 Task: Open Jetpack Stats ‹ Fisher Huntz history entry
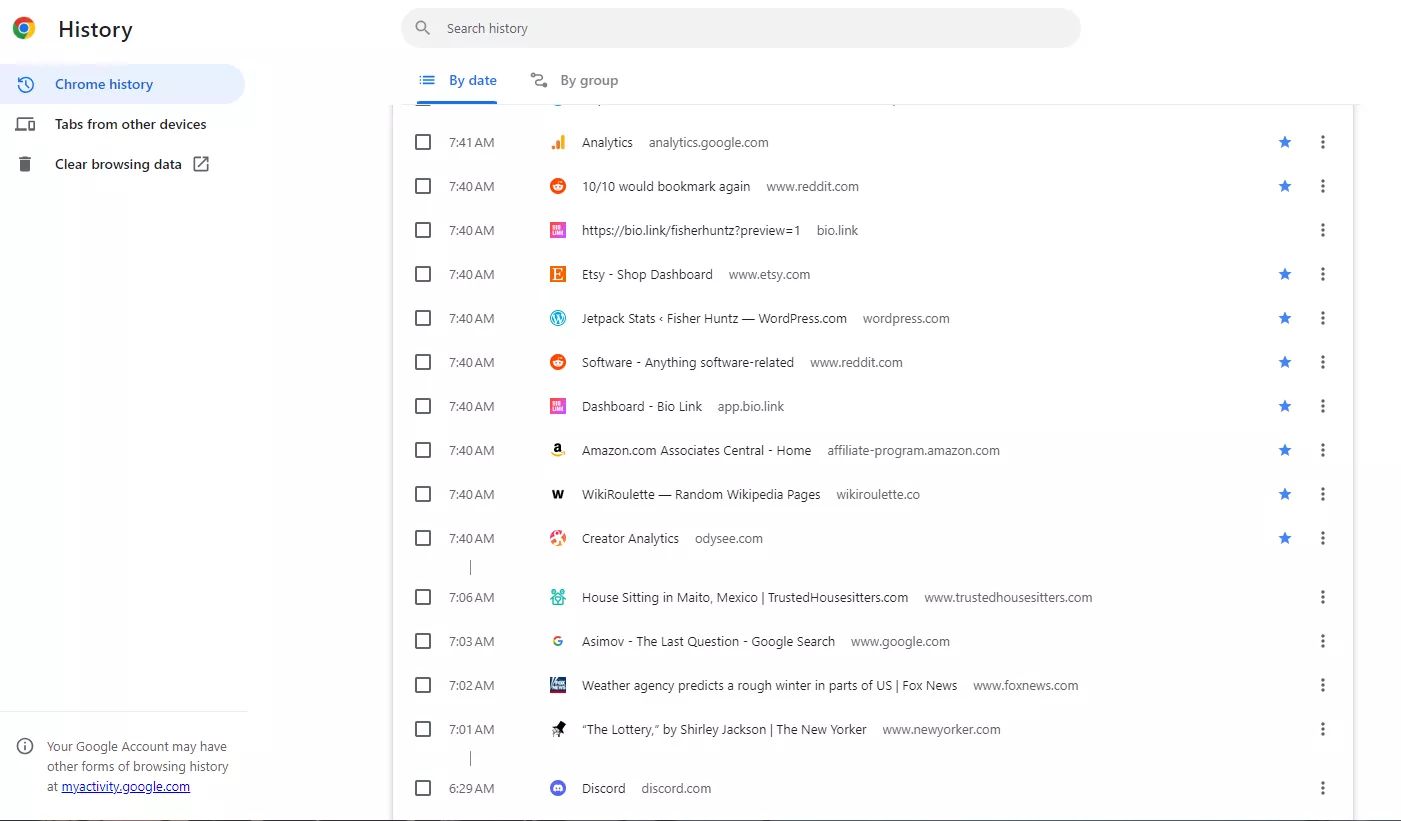click(x=714, y=318)
